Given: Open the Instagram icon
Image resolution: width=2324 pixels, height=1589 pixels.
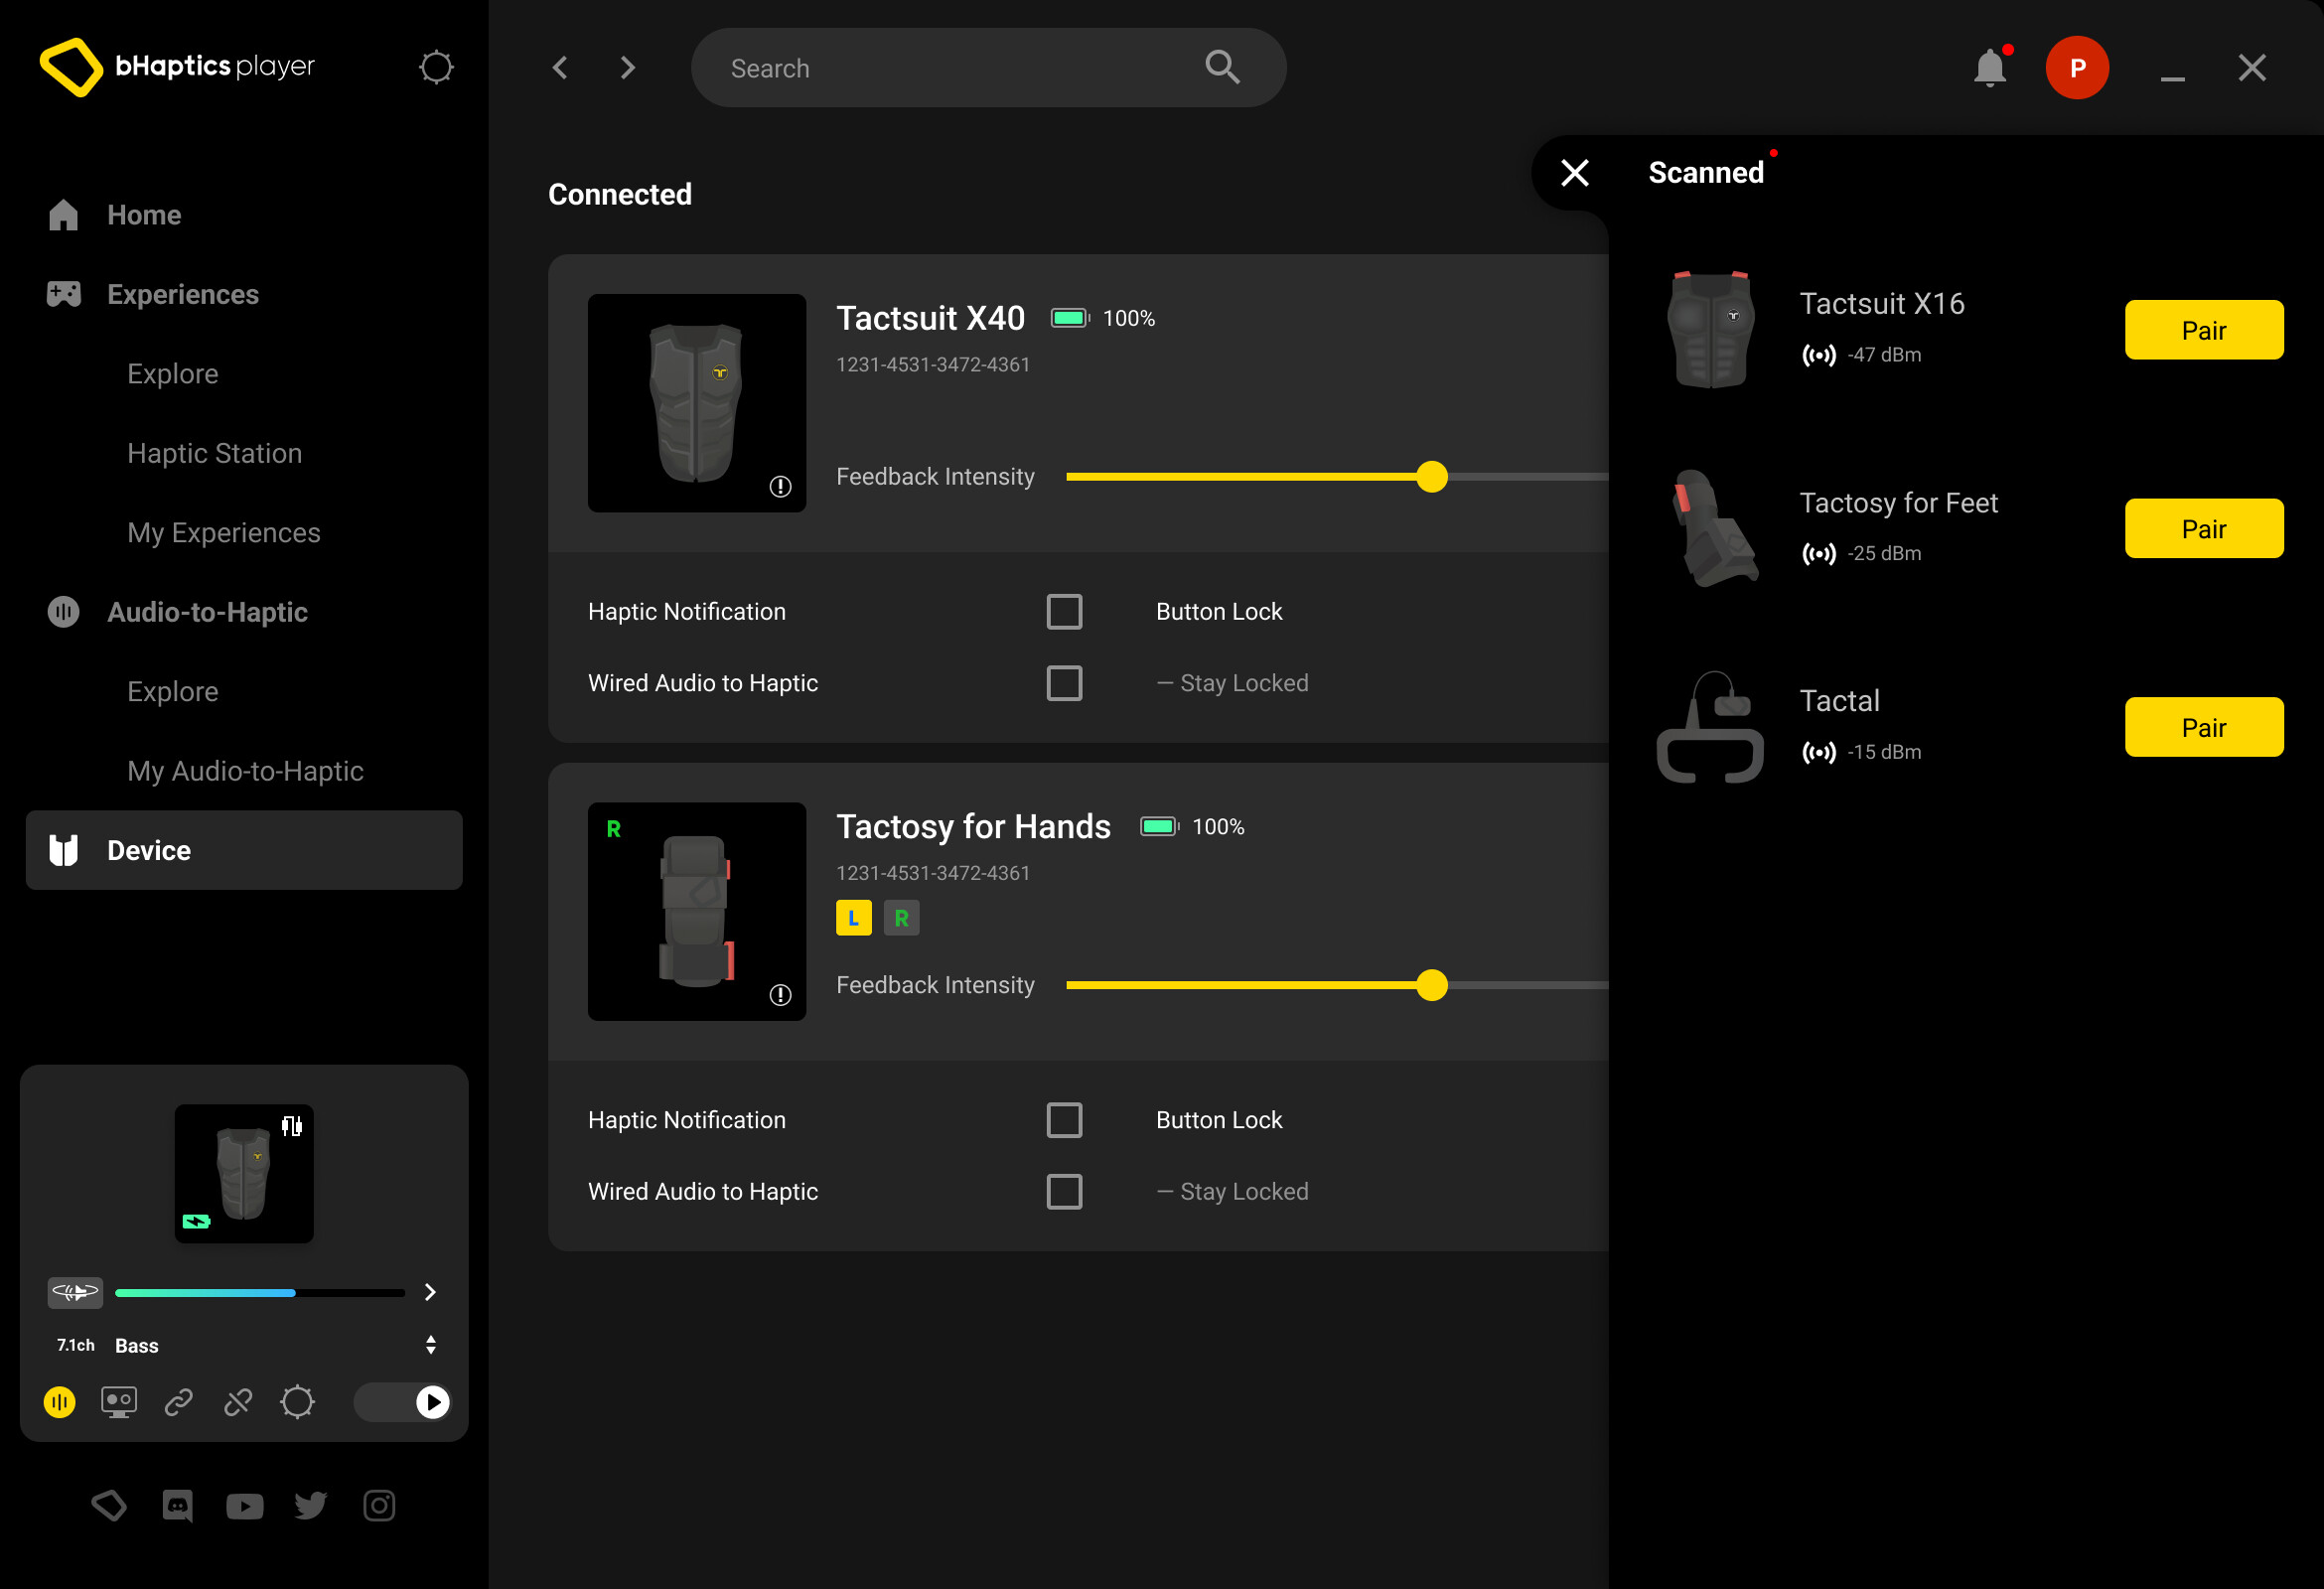Looking at the screenshot, I should pos(379,1506).
